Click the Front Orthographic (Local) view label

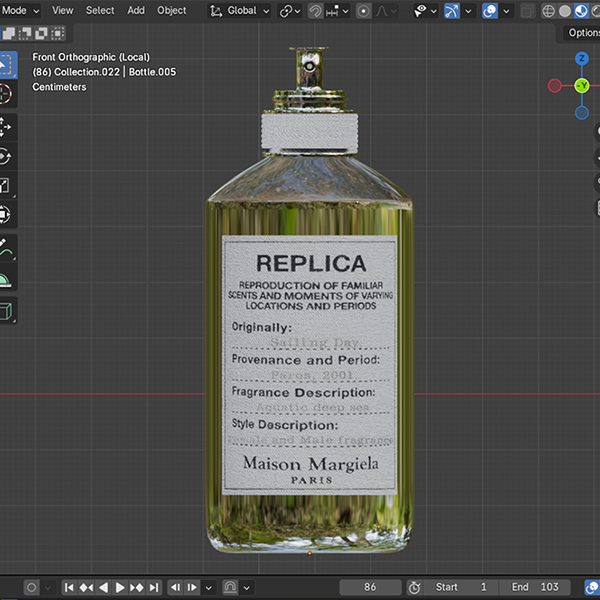click(x=91, y=57)
